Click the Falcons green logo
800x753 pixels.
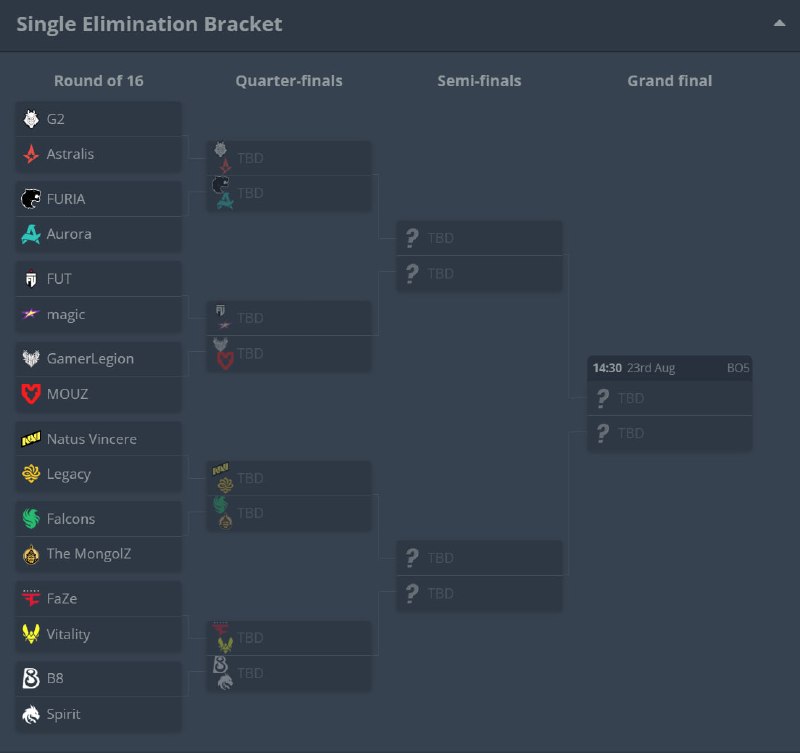pyautogui.click(x=31, y=518)
